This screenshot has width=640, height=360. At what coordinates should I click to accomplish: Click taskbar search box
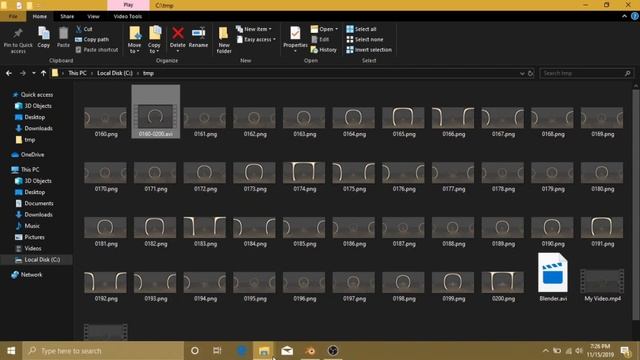[103, 351]
